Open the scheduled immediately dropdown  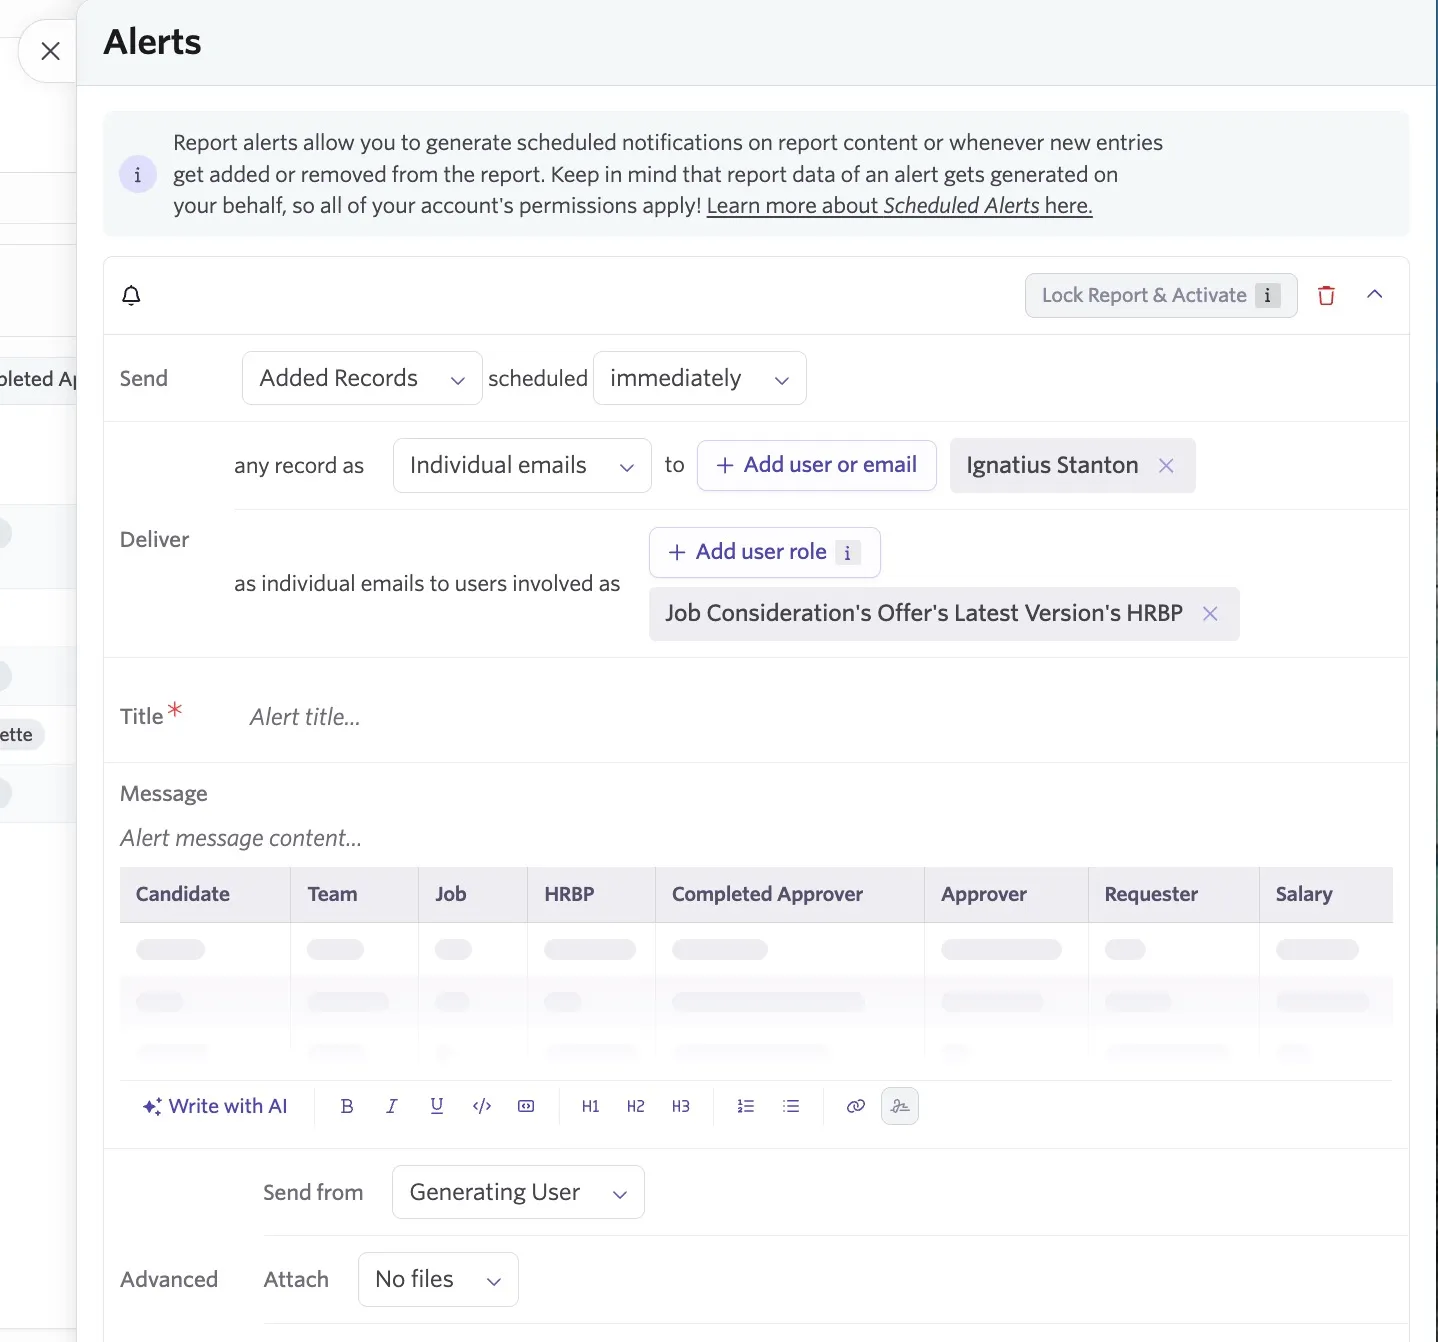(699, 378)
